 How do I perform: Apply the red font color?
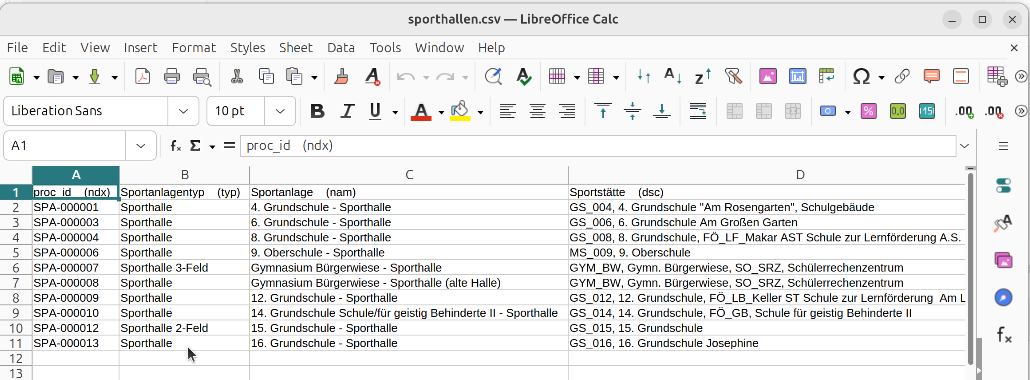click(421, 111)
